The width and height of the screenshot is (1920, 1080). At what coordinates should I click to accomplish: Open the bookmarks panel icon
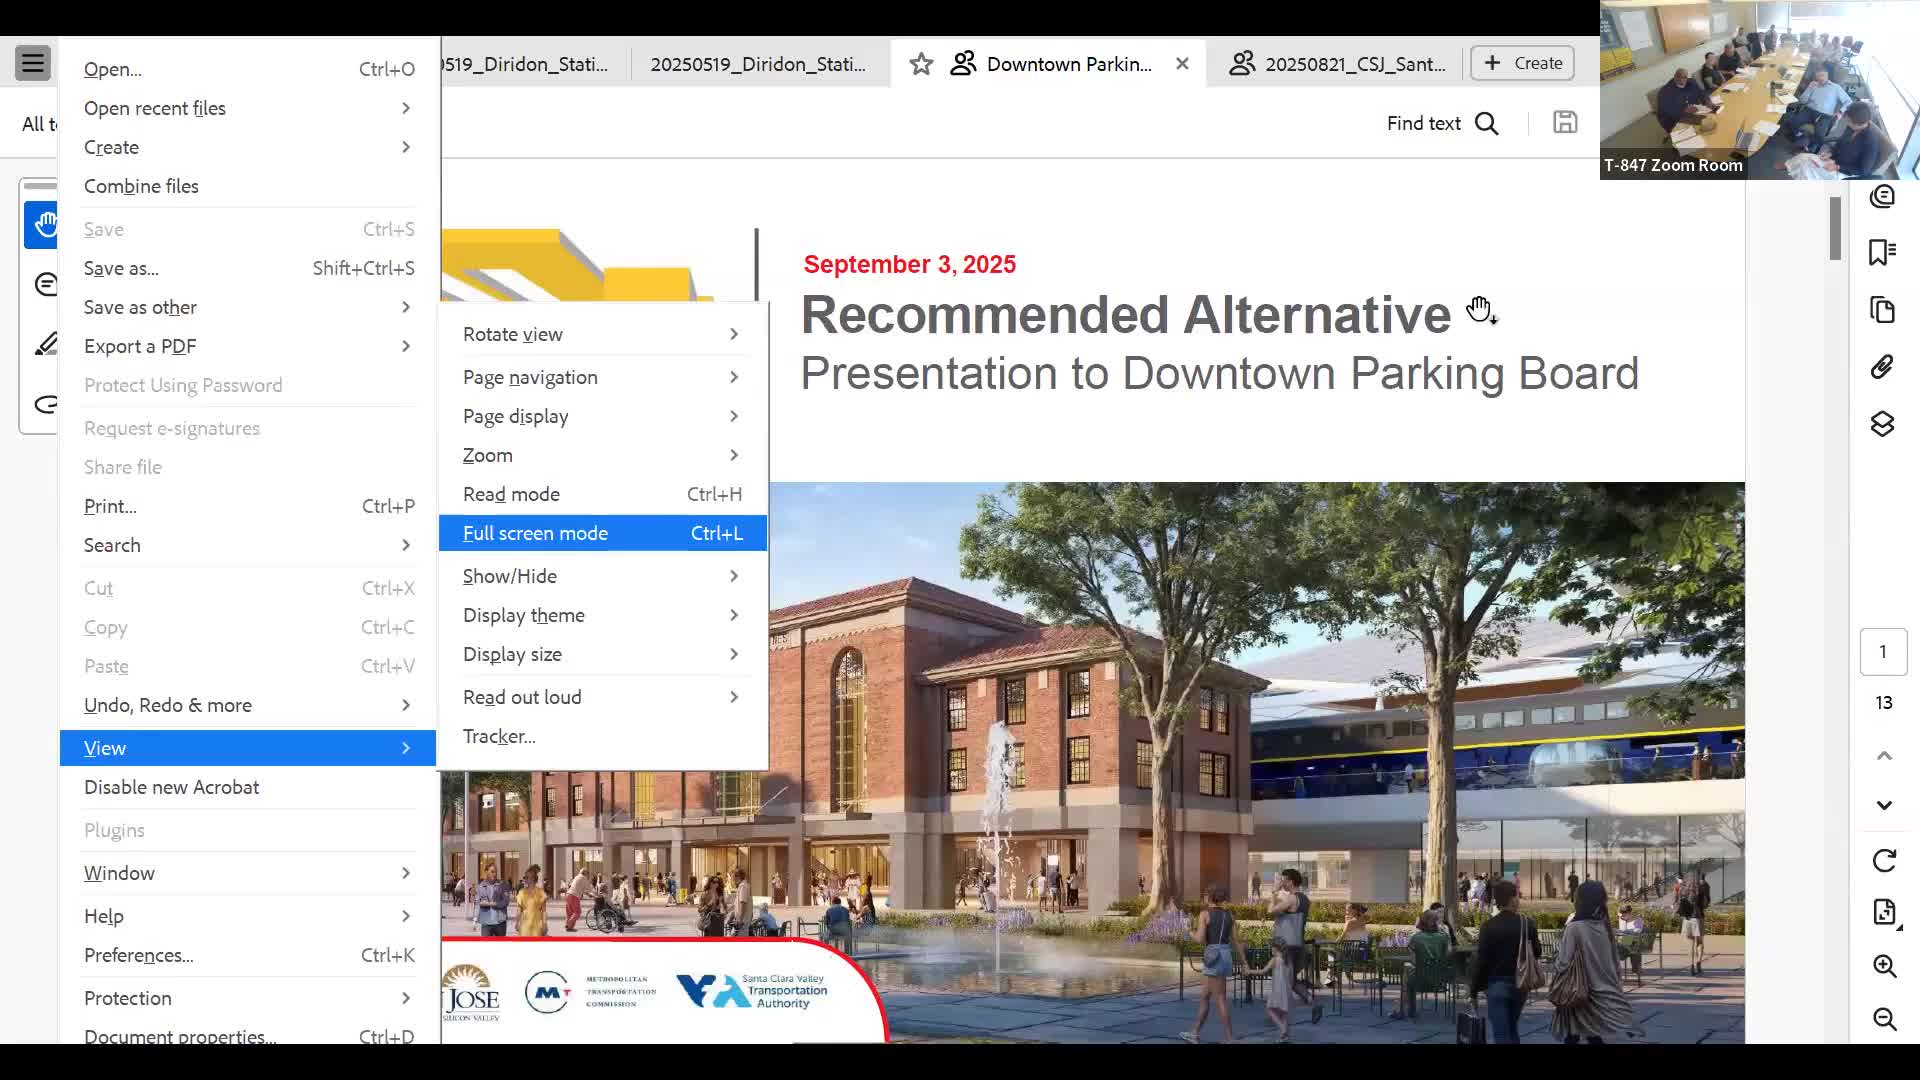[x=1882, y=252]
